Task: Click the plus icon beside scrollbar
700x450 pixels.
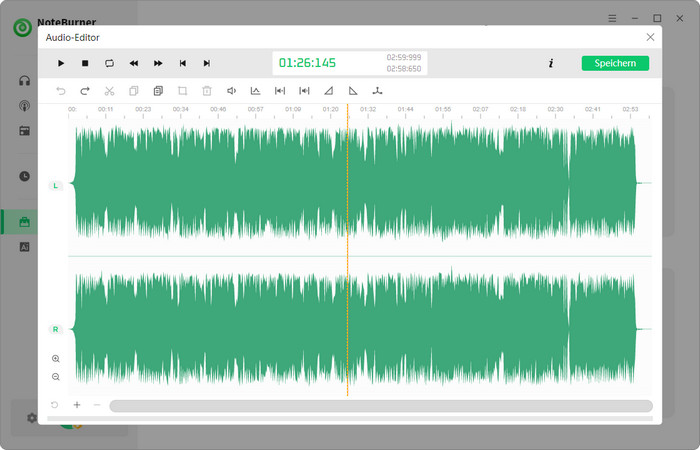Action: [77, 405]
